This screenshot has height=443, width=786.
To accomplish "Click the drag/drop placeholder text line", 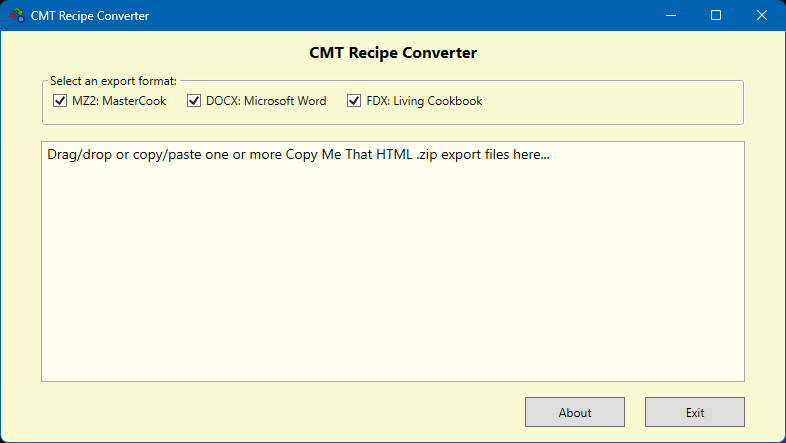I will pos(298,156).
